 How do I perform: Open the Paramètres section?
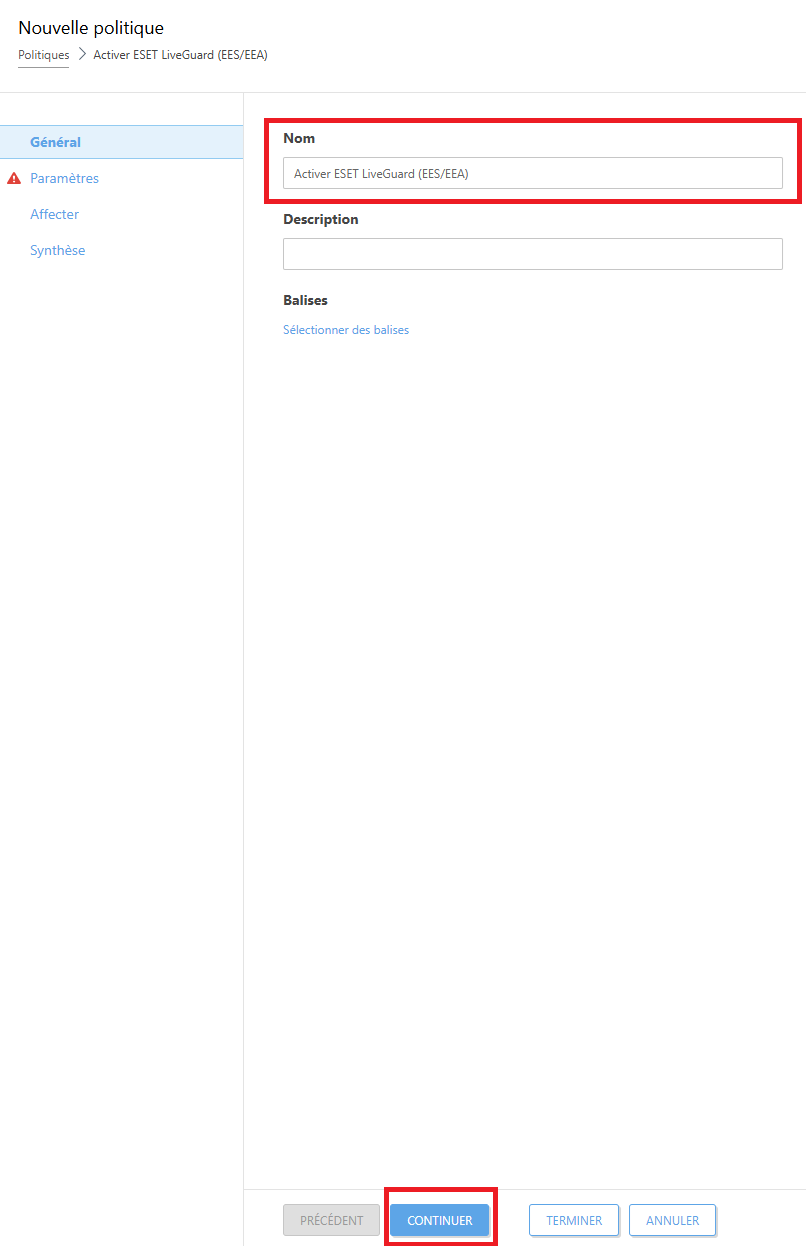(64, 178)
